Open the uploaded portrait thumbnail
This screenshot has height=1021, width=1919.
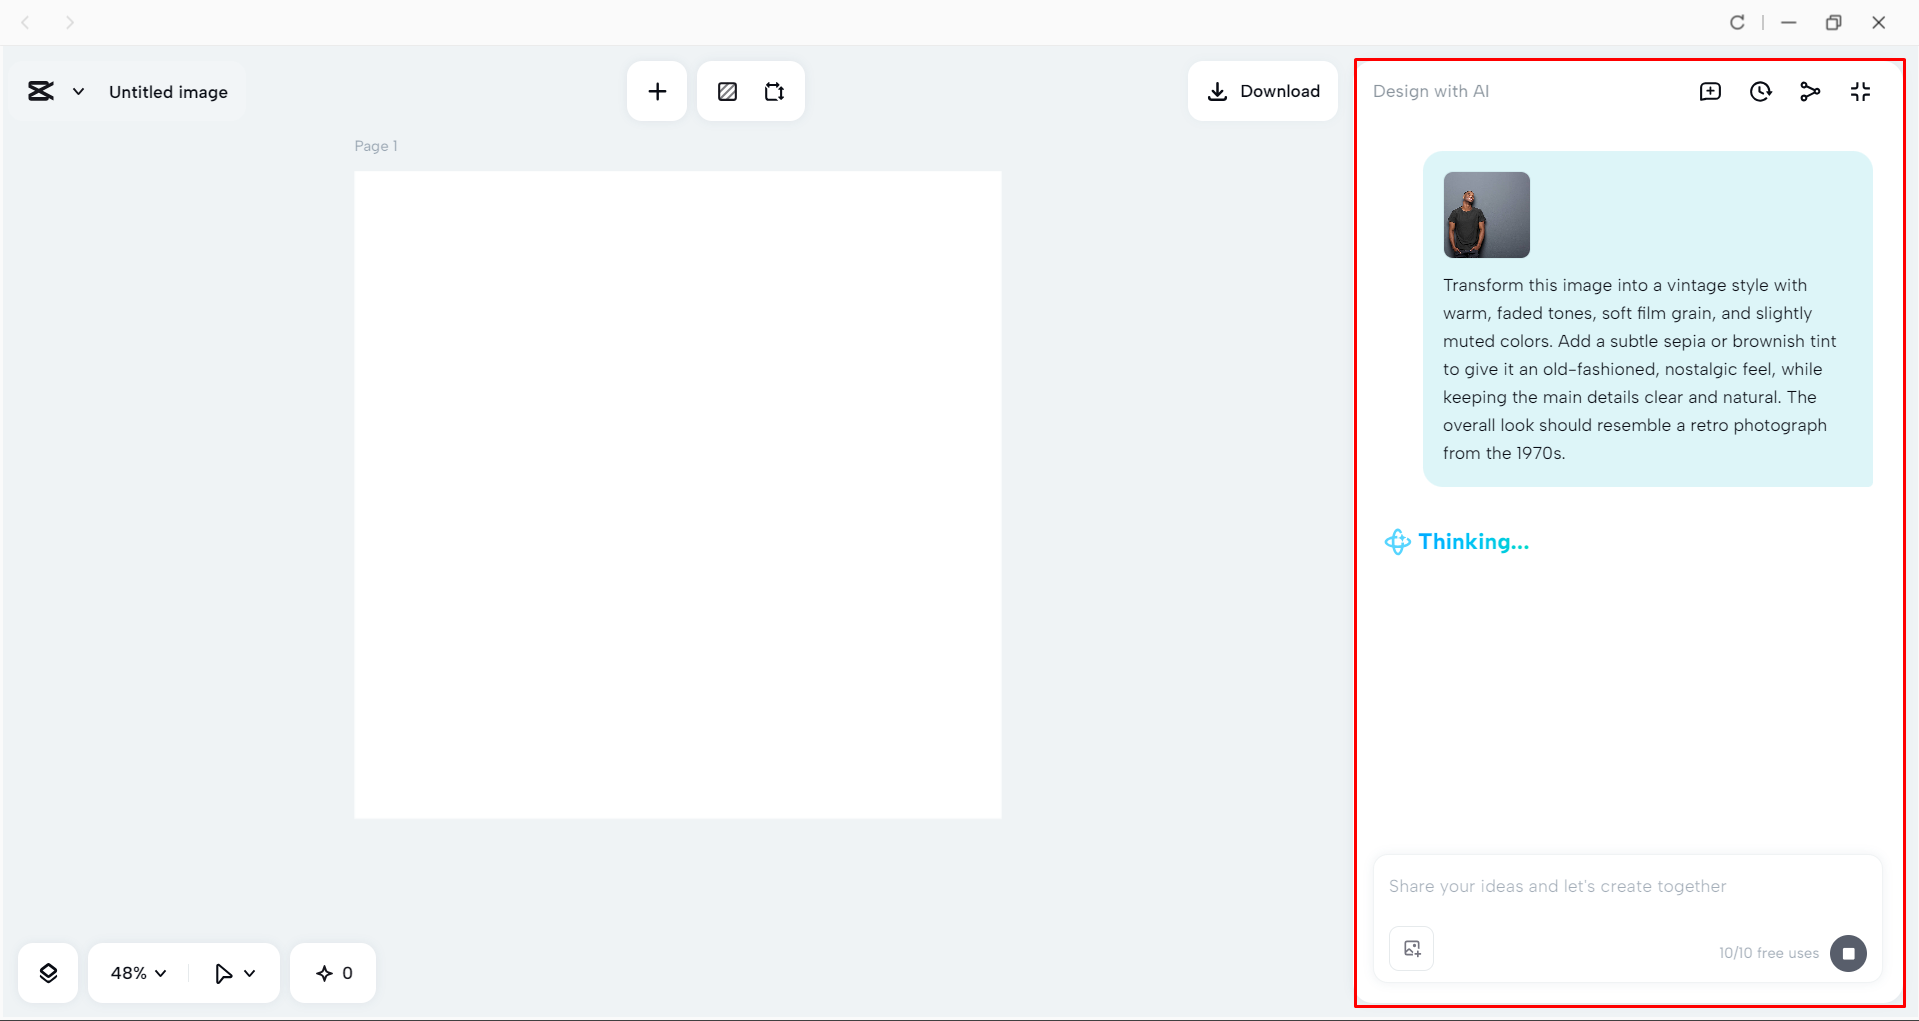point(1486,215)
